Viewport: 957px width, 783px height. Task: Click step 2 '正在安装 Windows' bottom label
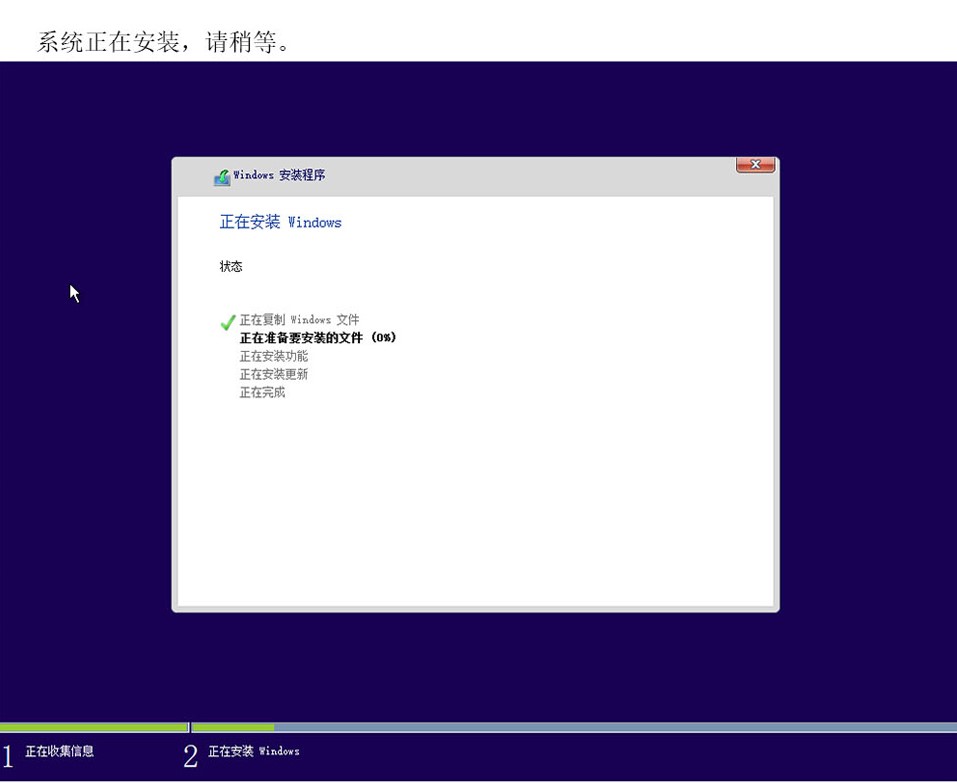click(x=254, y=751)
